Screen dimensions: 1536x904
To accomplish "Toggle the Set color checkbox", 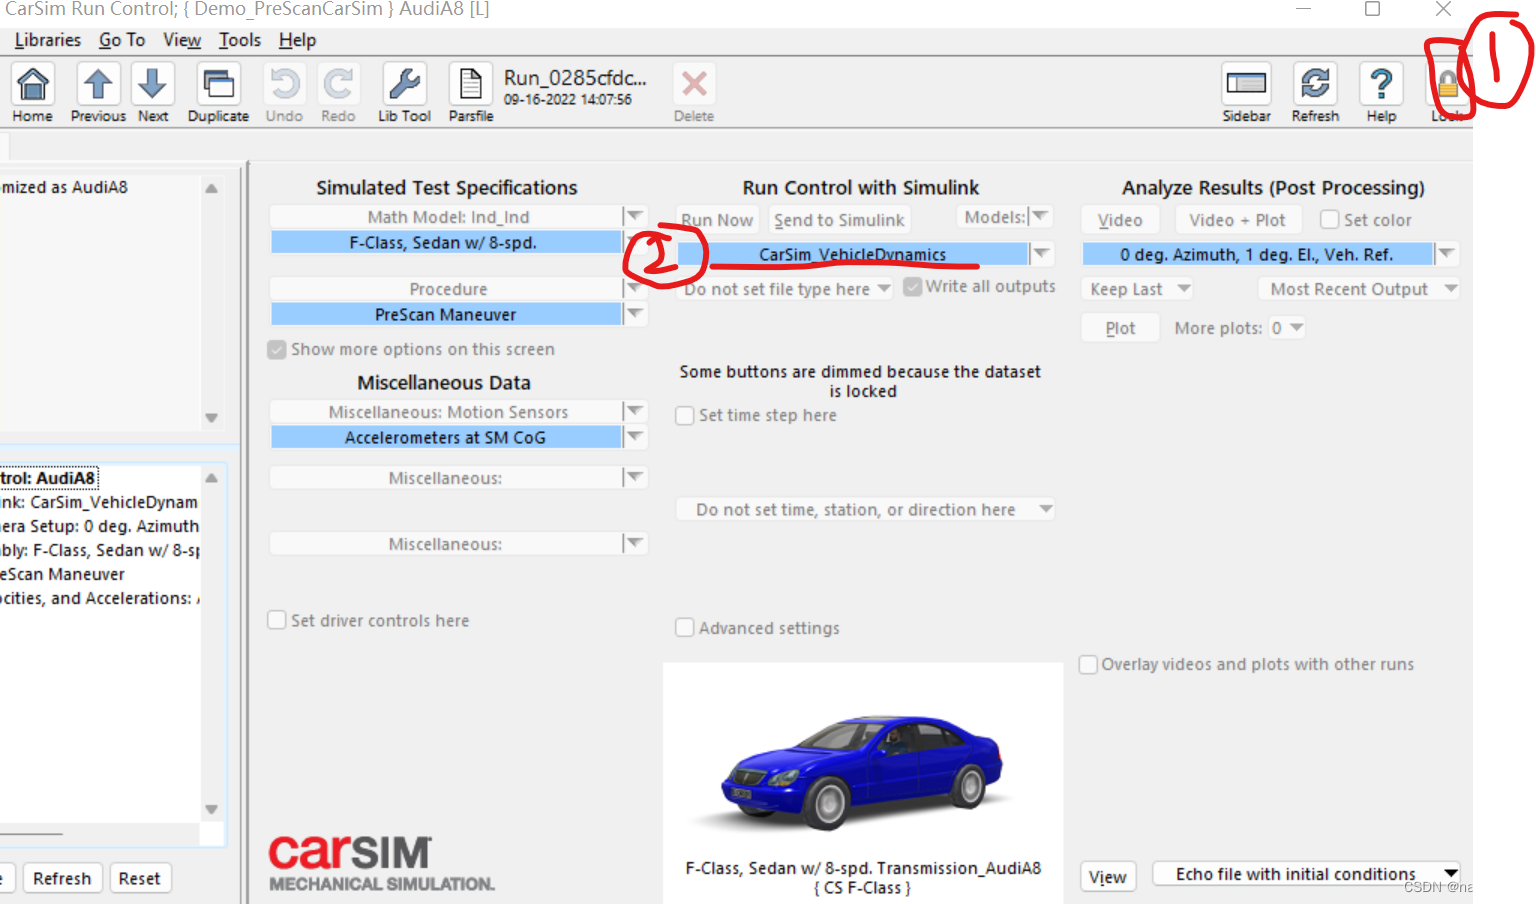I will pyautogui.click(x=1330, y=220).
